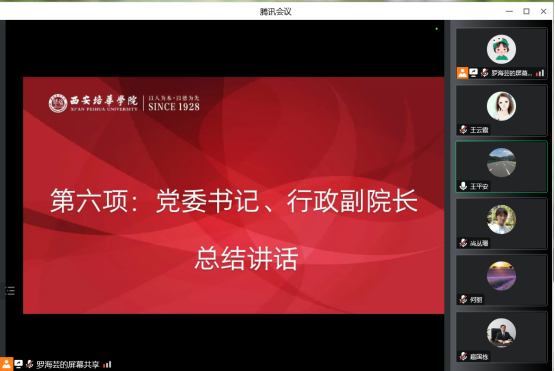Click muted microphone icon on 罗海芸's tile

point(485,73)
